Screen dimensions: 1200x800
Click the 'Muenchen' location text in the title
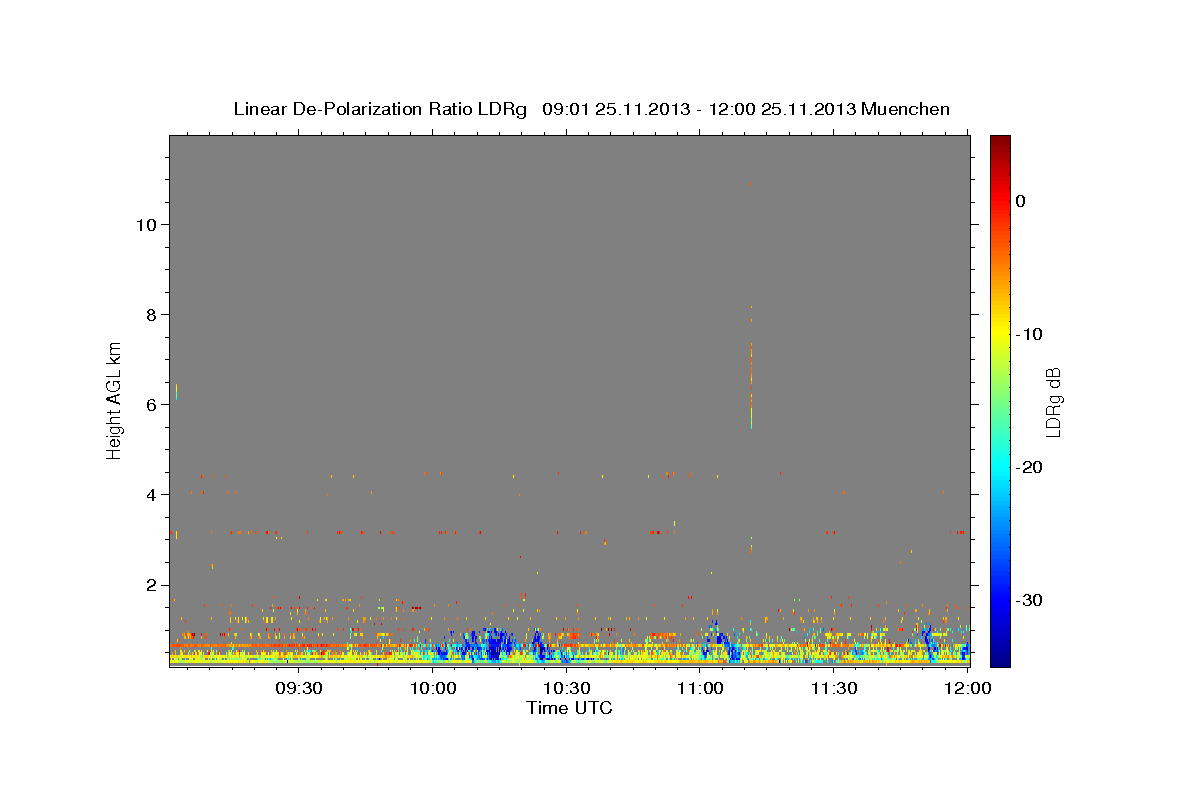click(x=906, y=109)
